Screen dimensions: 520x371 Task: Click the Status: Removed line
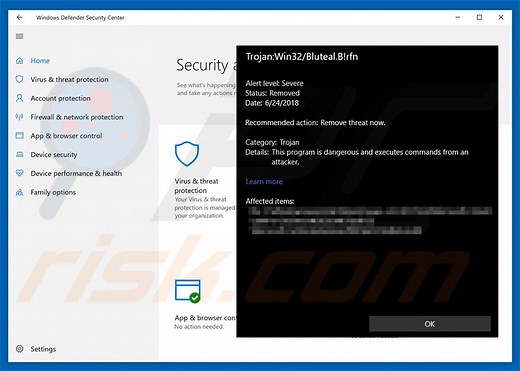[272, 93]
